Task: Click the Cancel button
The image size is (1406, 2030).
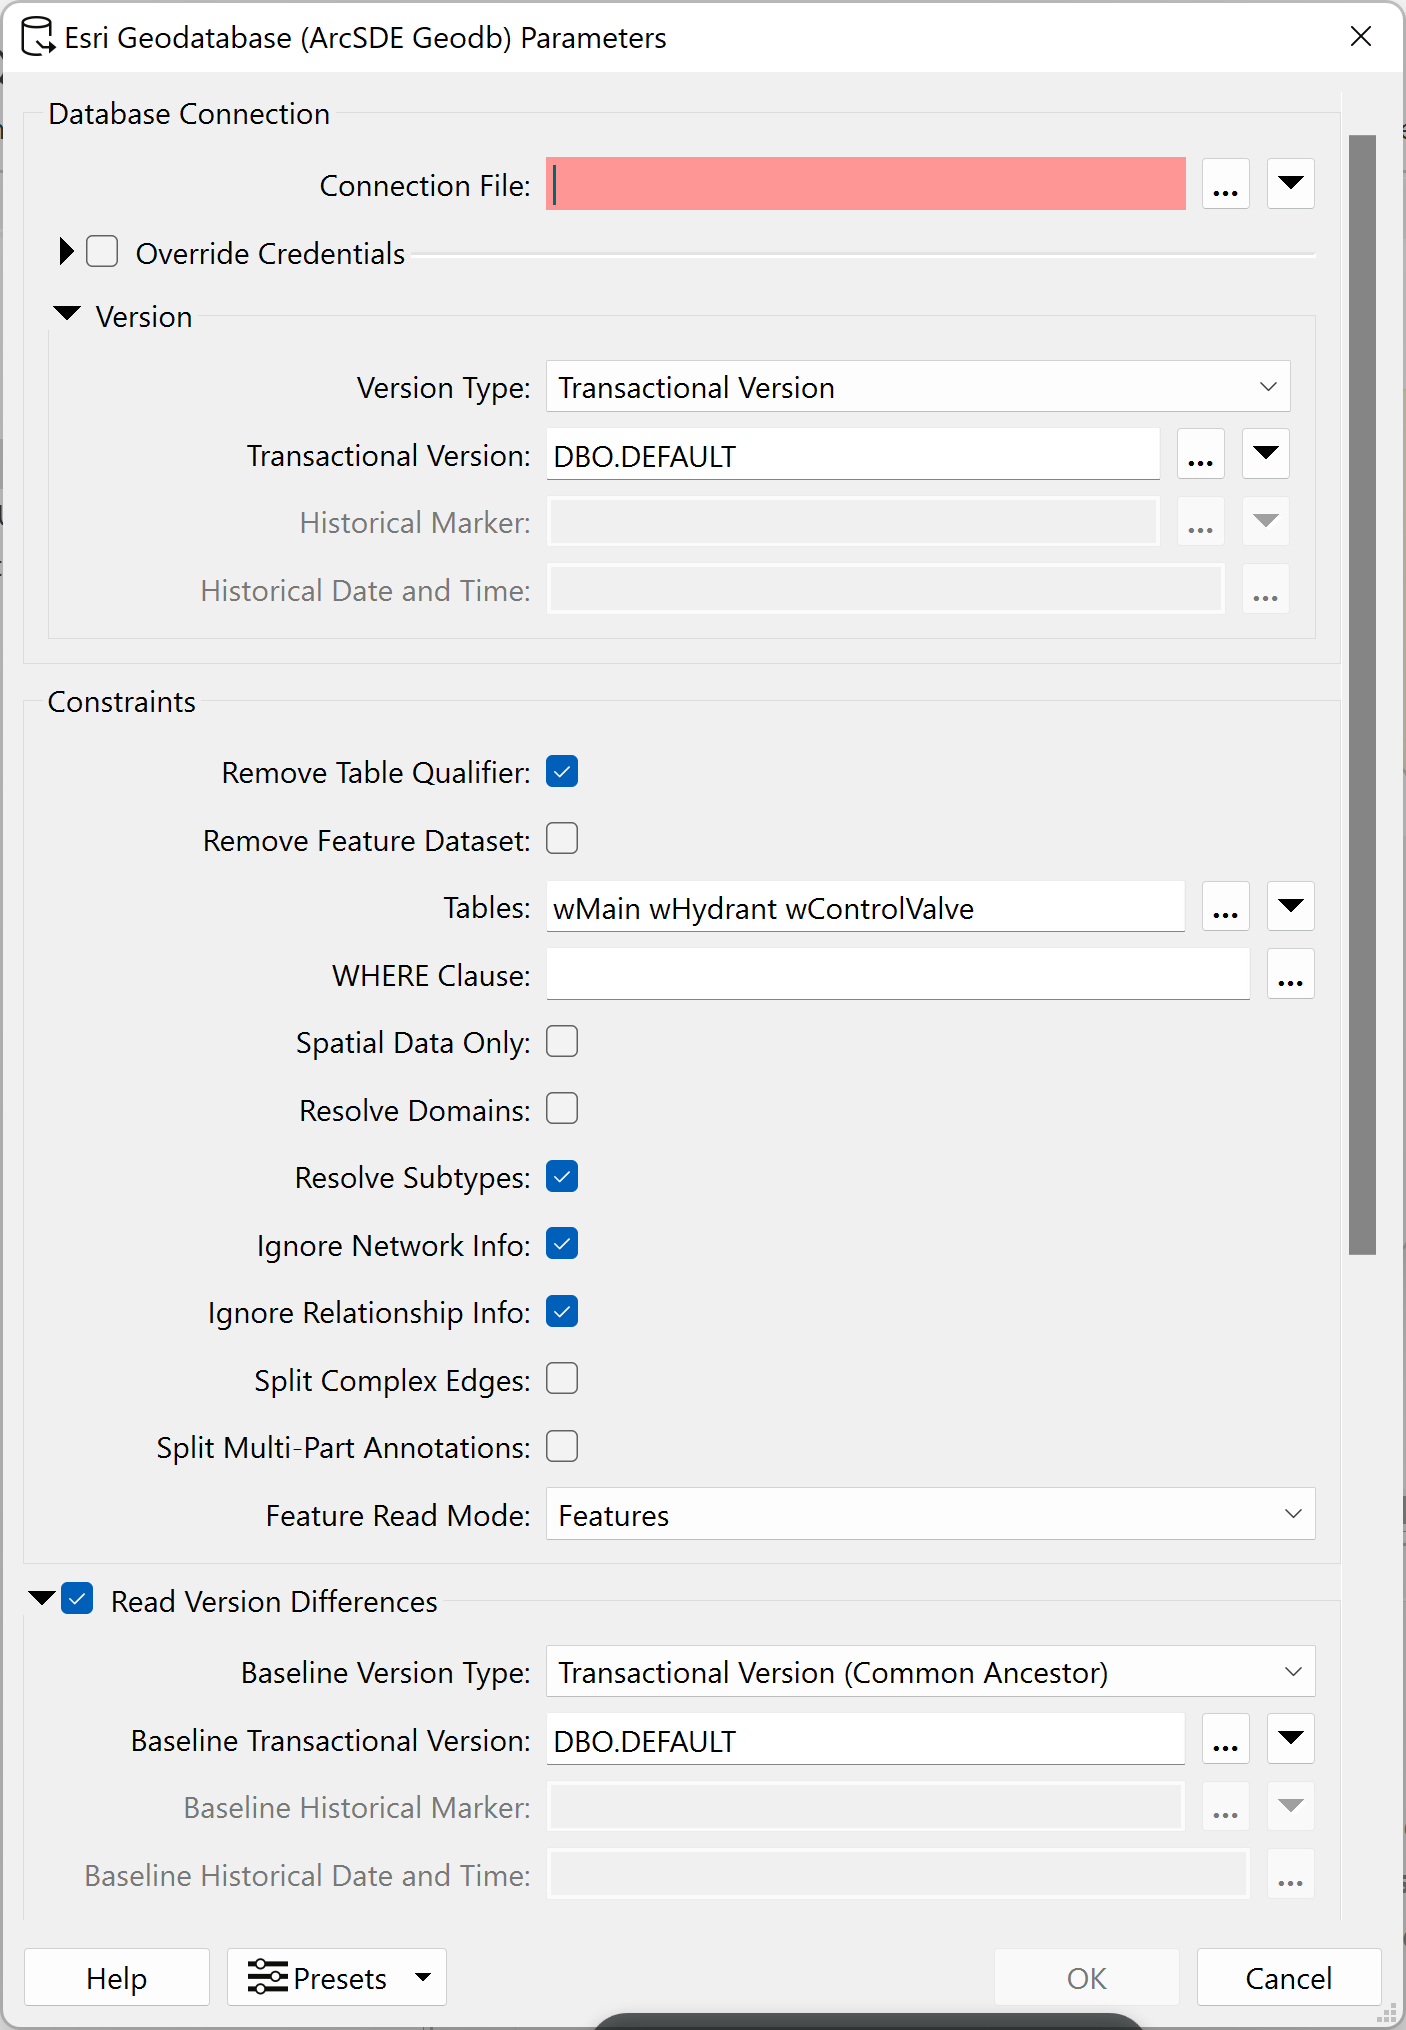Action: point(1289,1977)
